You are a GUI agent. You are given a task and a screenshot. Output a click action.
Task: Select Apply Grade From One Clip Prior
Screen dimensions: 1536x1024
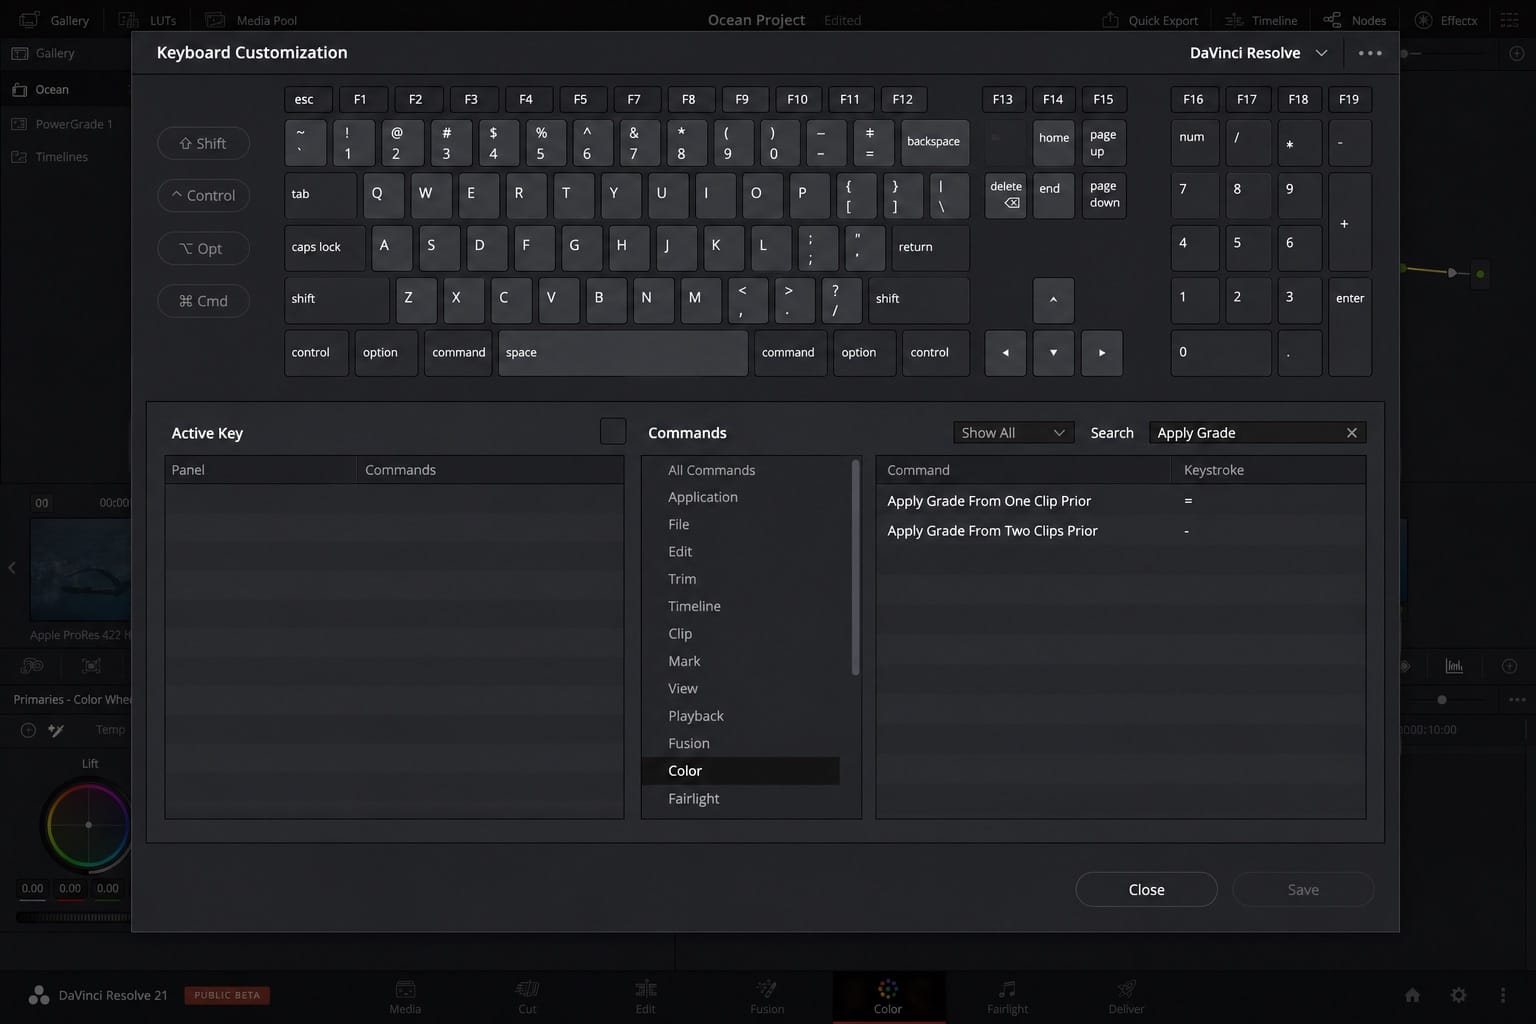1121,501
